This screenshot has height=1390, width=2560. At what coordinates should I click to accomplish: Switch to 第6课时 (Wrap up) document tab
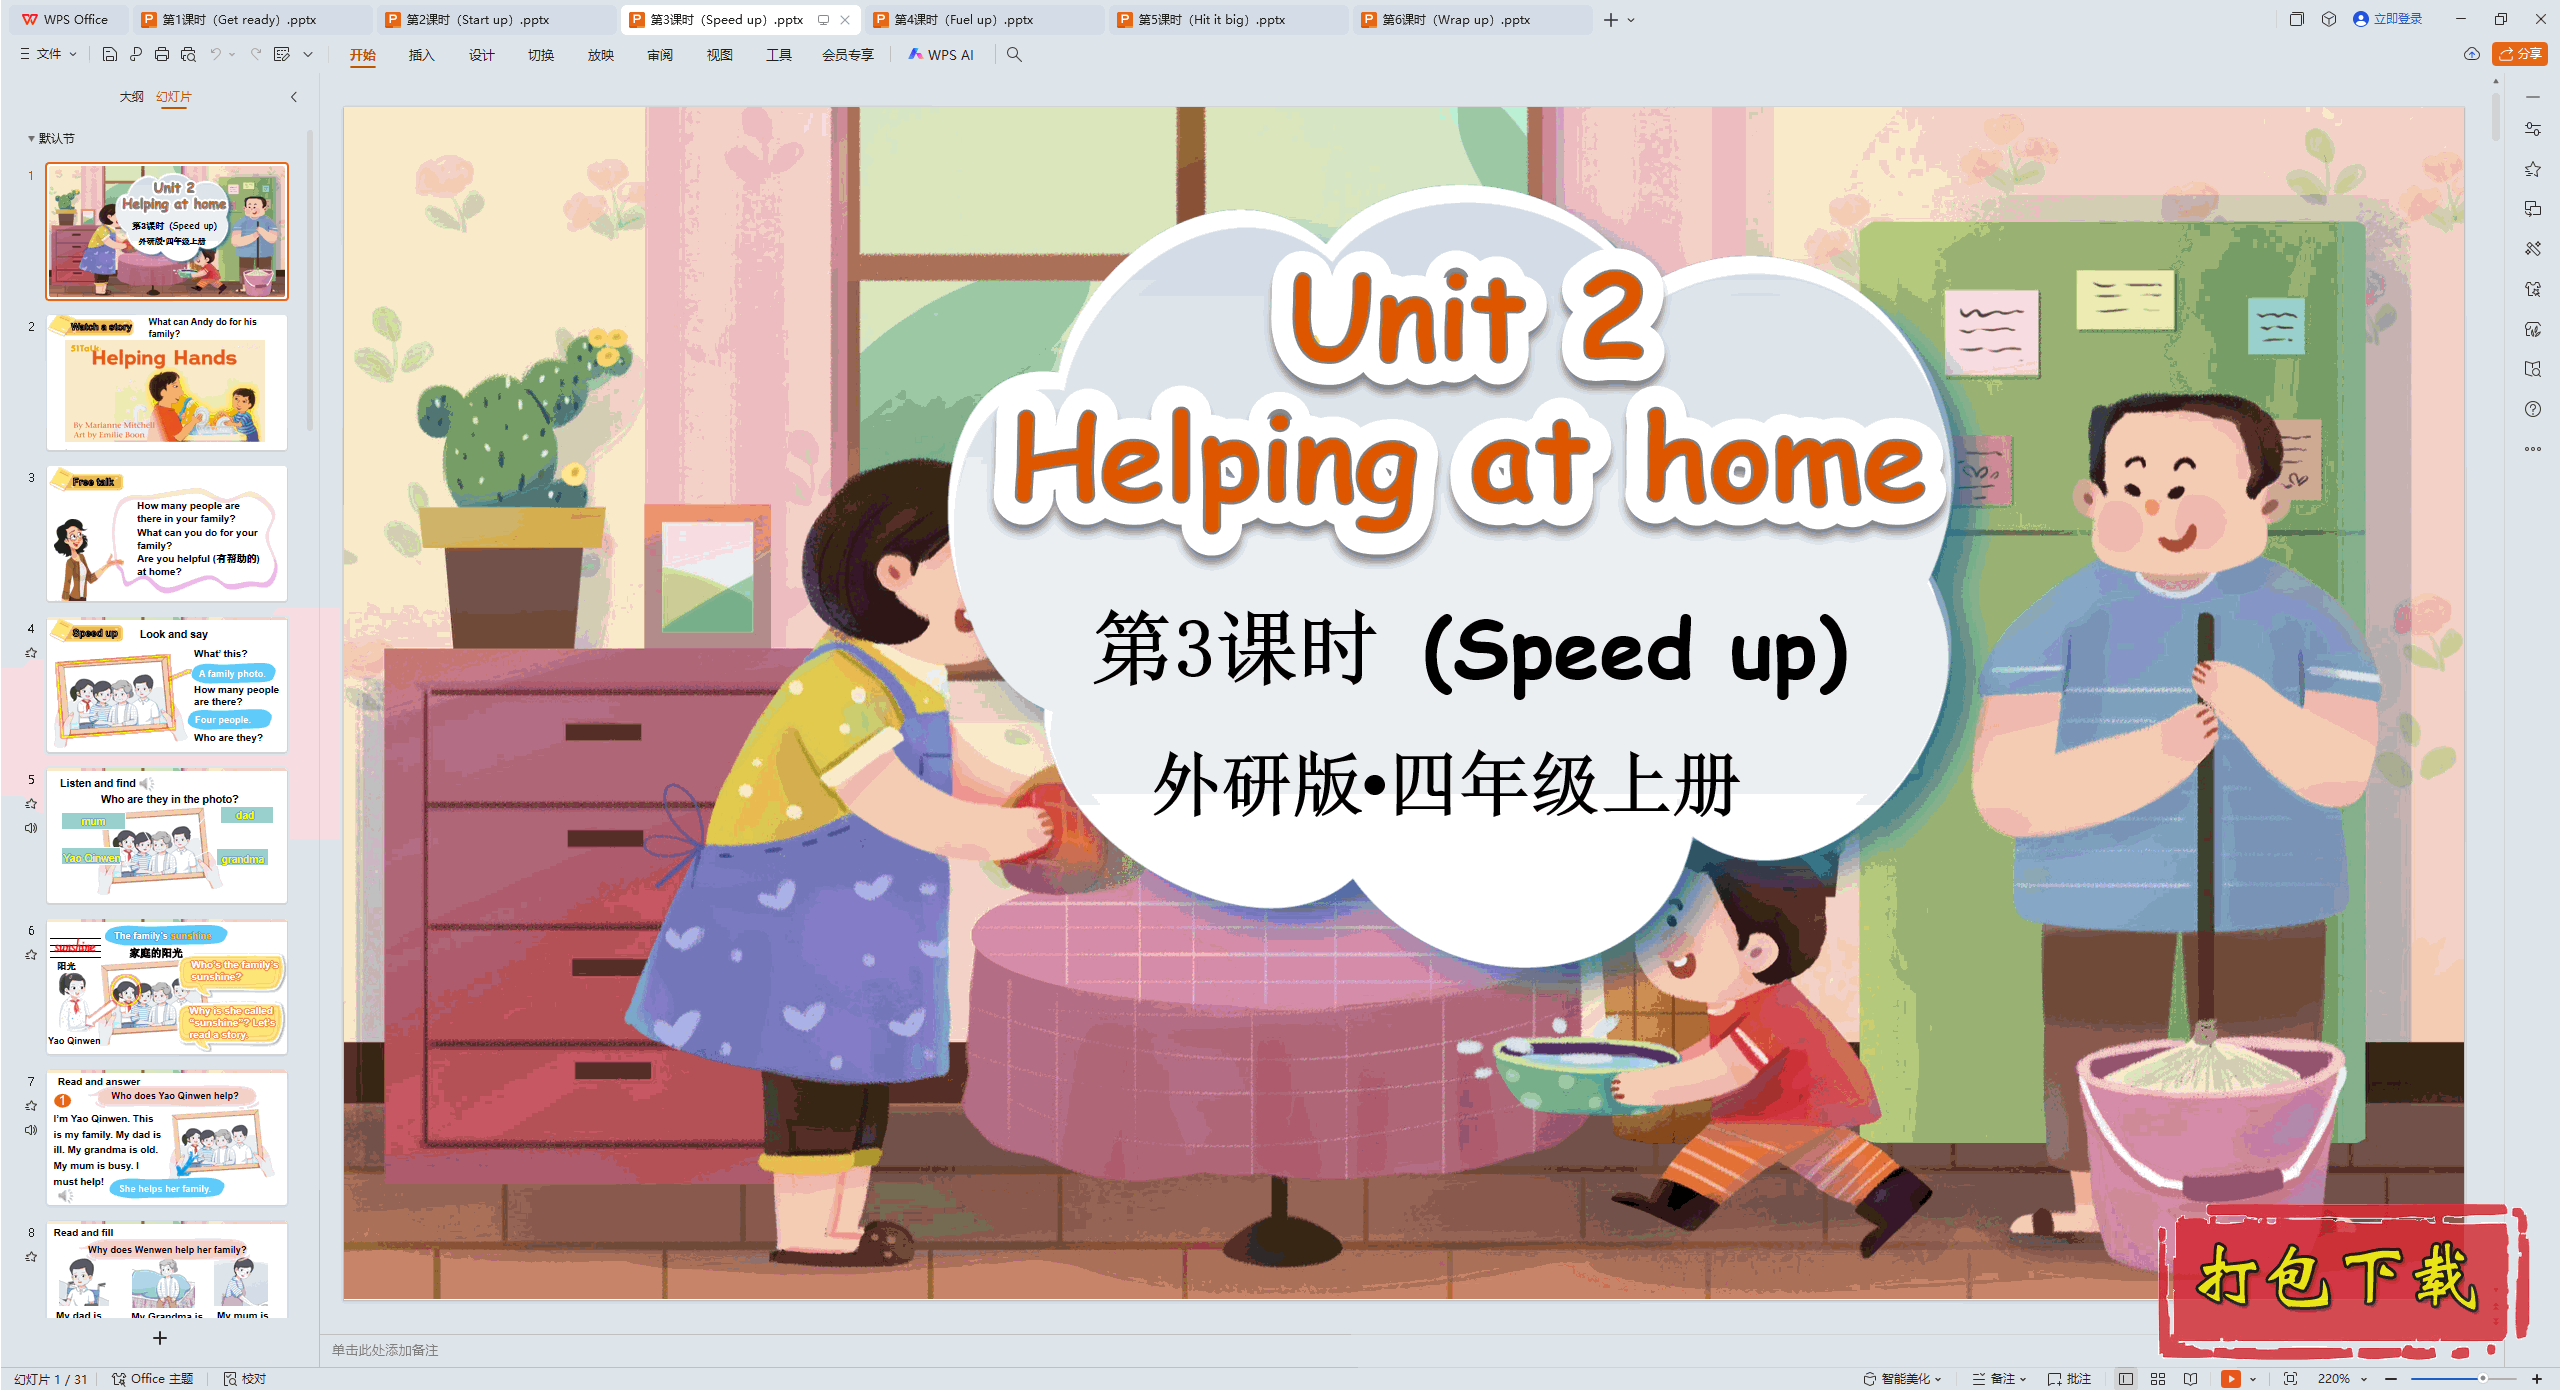pyautogui.click(x=1473, y=19)
